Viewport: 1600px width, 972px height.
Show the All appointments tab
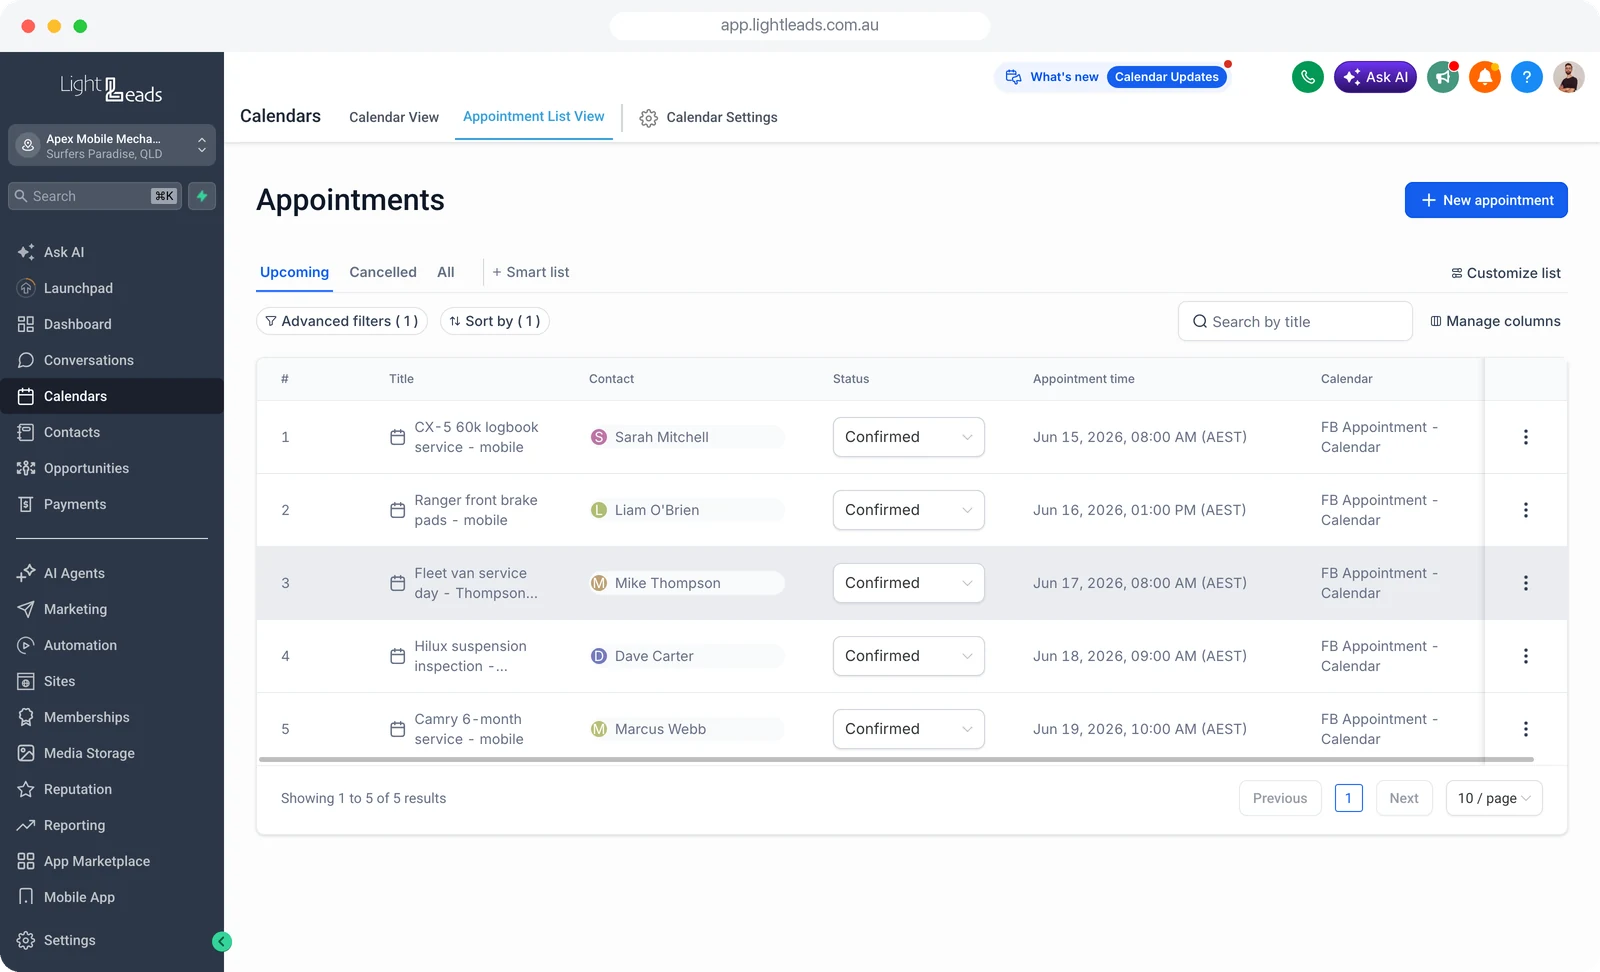click(446, 272)
